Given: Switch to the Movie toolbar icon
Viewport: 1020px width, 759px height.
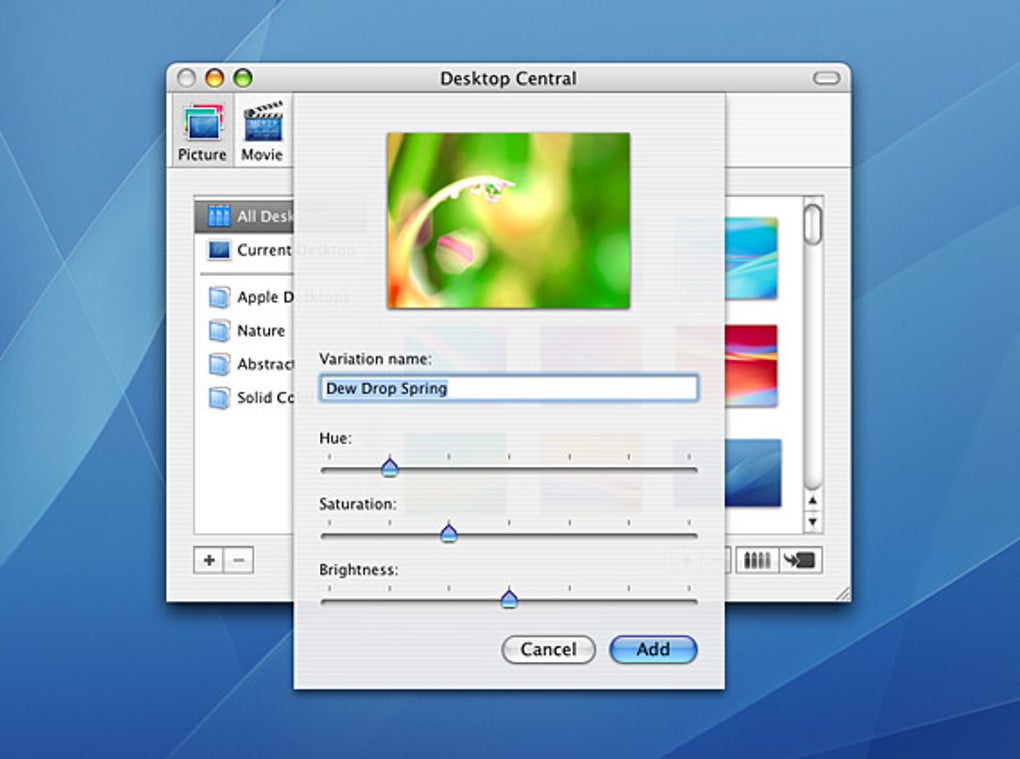Looking at the screenshot, I should pyautogui.click(x=262, y=131).
